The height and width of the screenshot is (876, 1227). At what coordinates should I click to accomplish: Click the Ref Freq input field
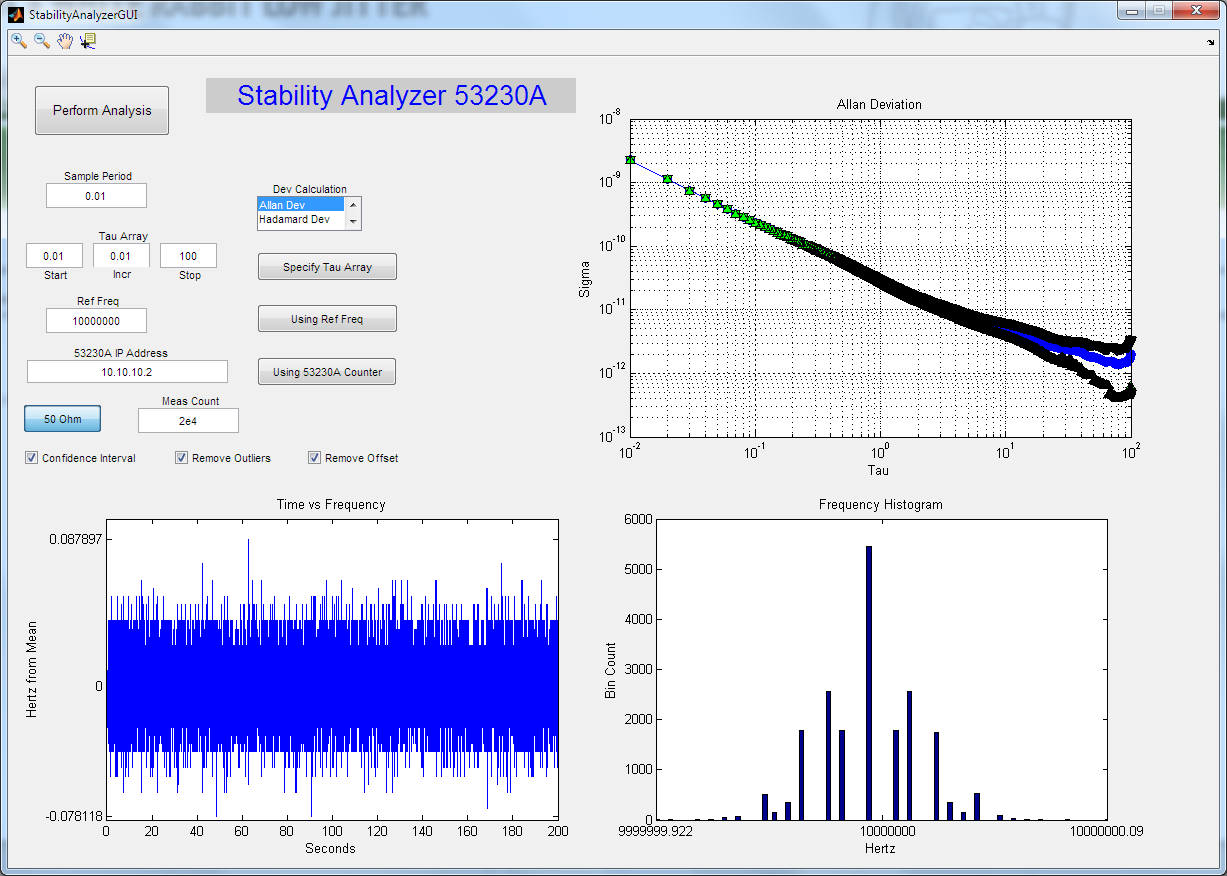point(96,320)
